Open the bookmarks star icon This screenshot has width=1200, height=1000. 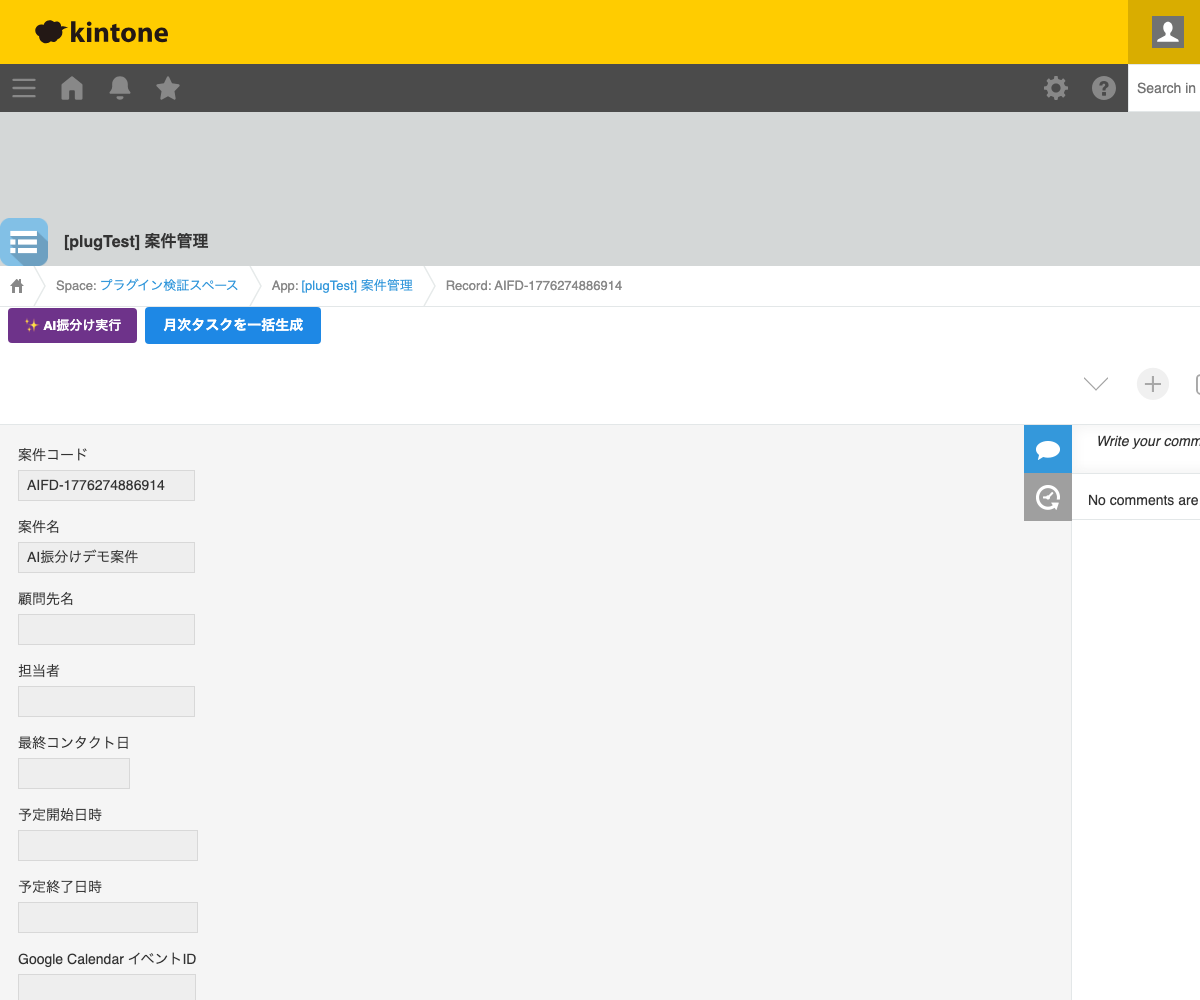[168, 88]
